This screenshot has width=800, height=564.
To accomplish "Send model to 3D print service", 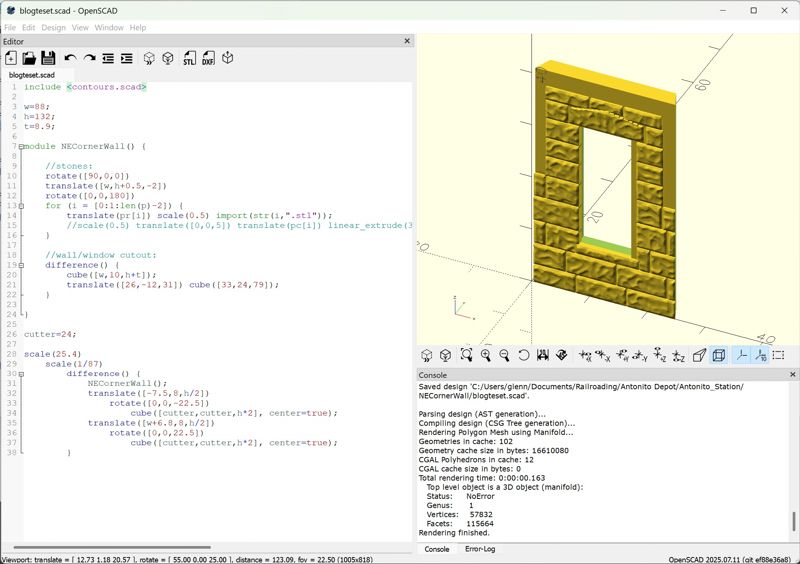I will pyautogui.click(x=228, y=58).
